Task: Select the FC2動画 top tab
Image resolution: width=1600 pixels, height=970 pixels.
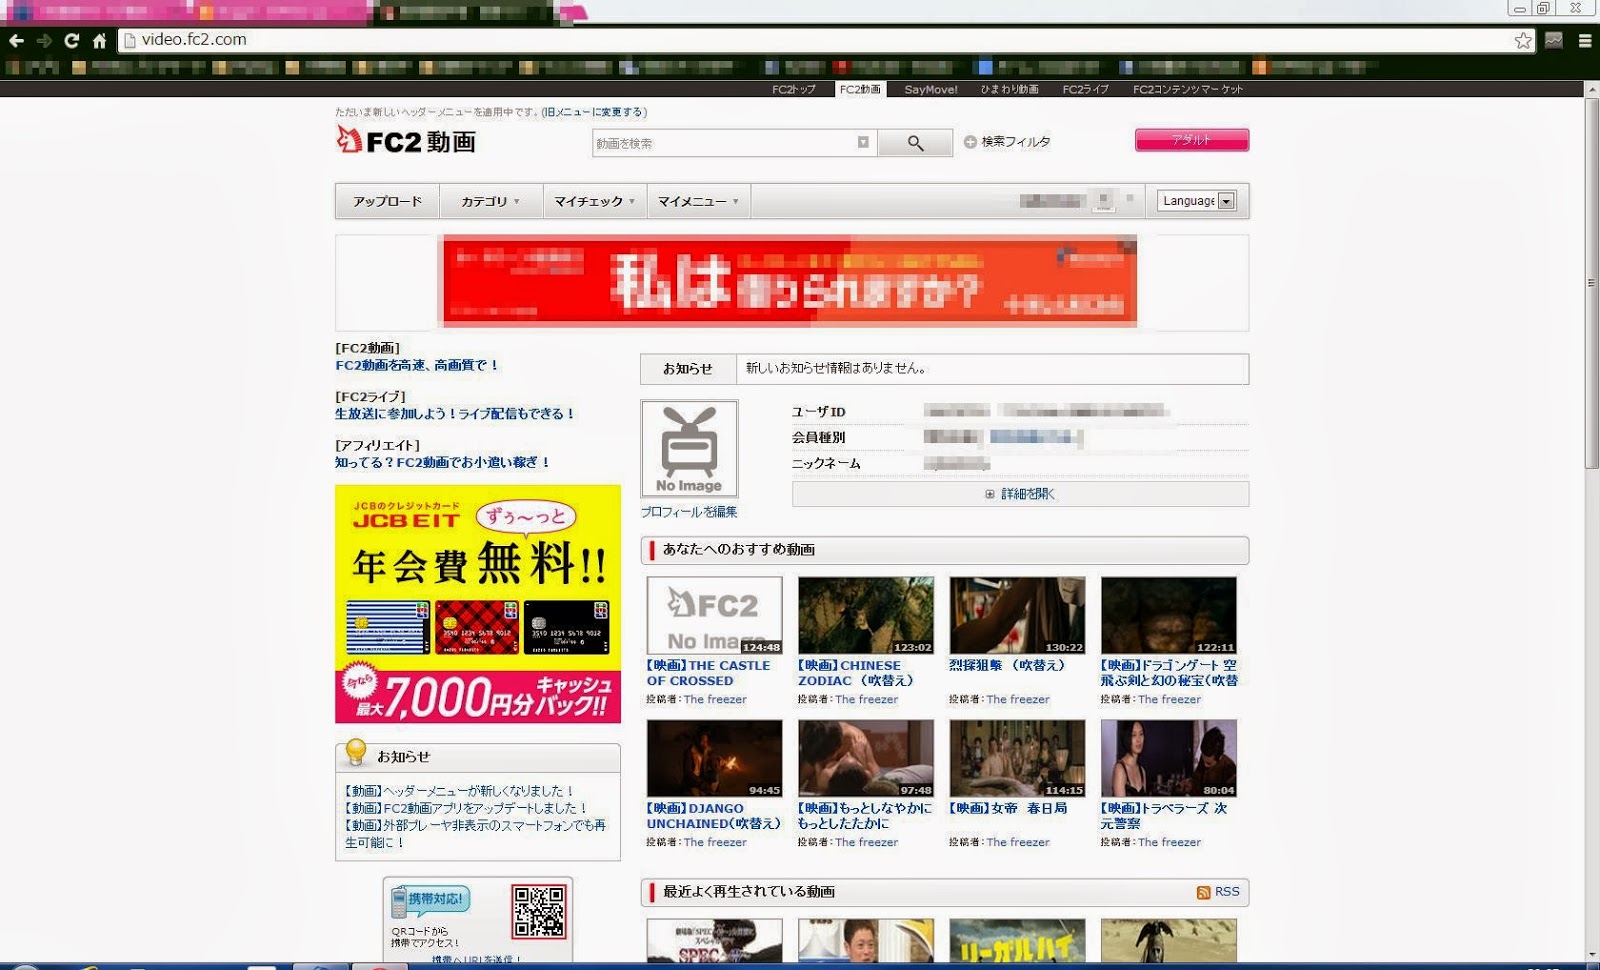Action: (860, 89)
